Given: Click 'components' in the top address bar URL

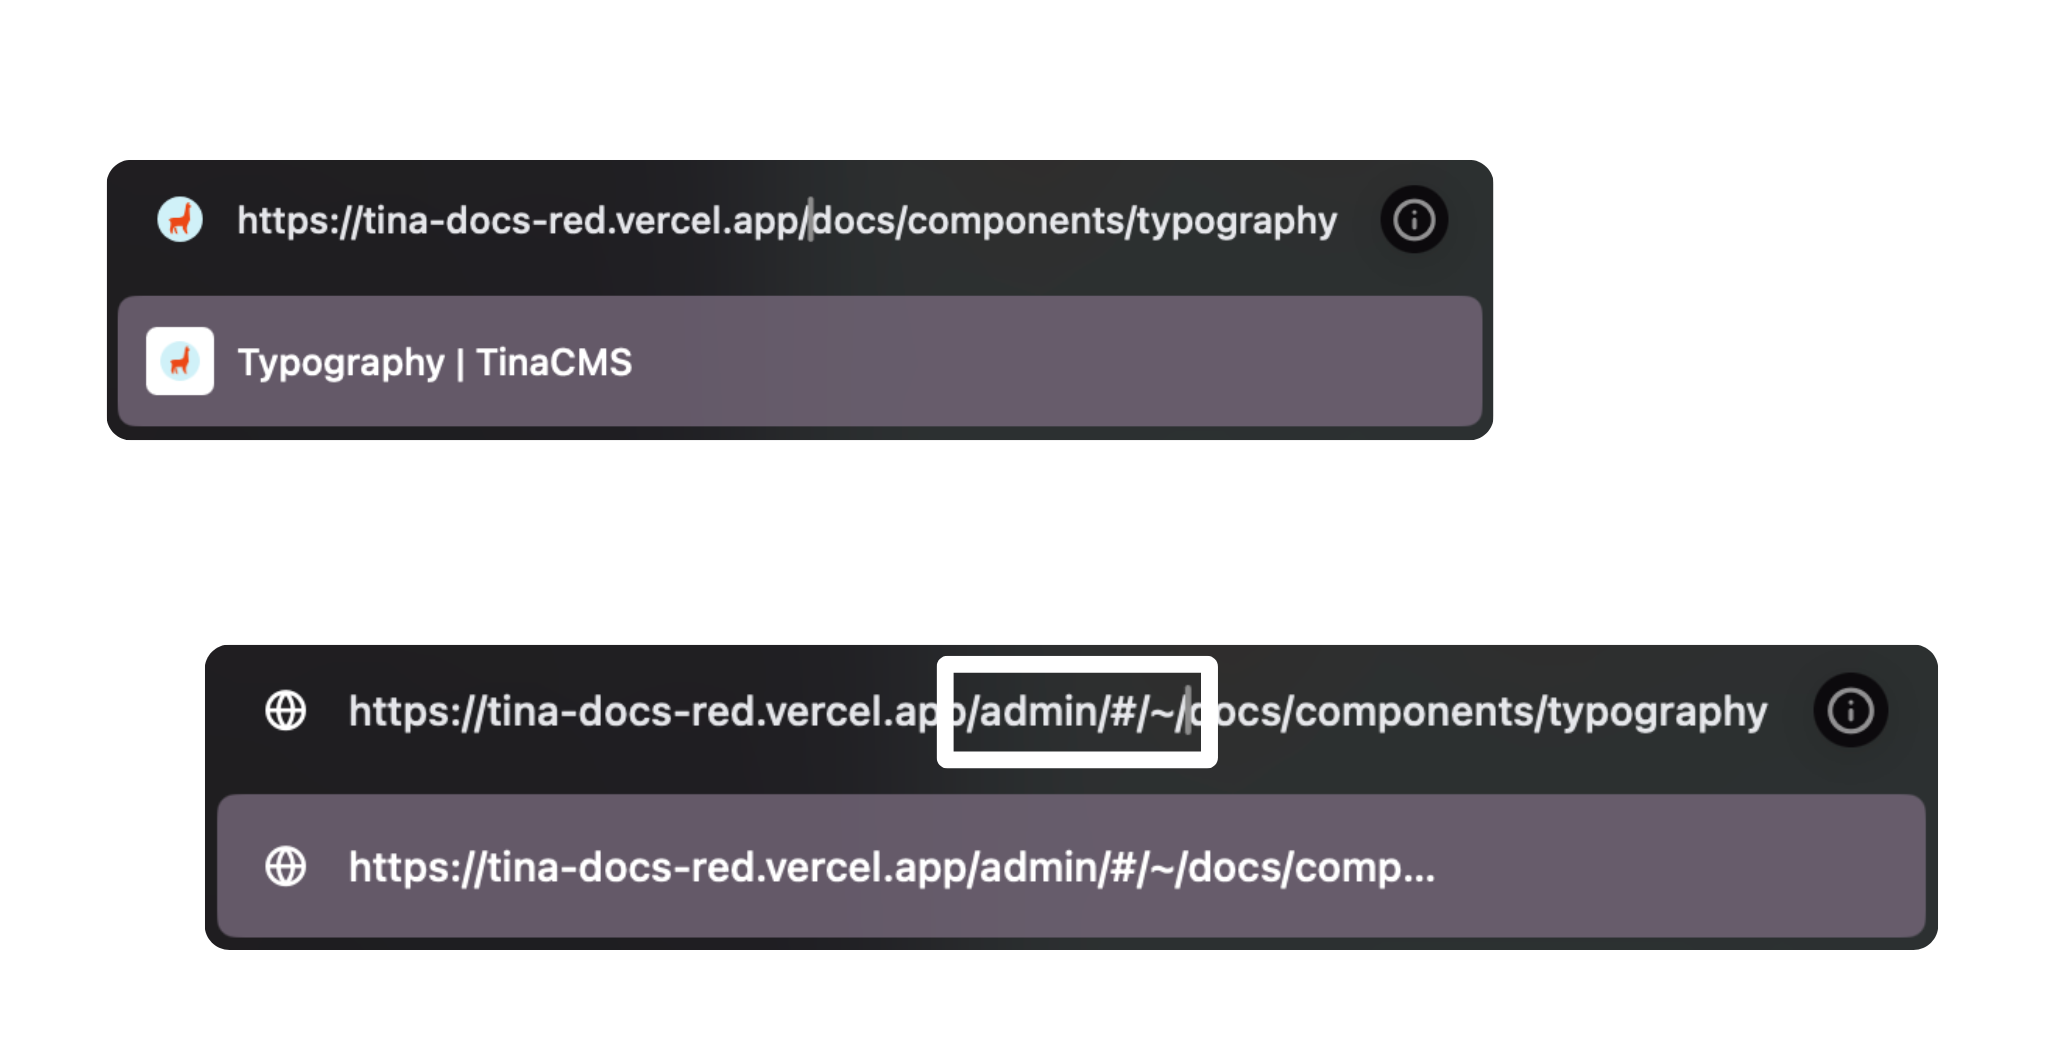Looking at the screenshot, I should pyautogui.click(x=1015, y=221).
